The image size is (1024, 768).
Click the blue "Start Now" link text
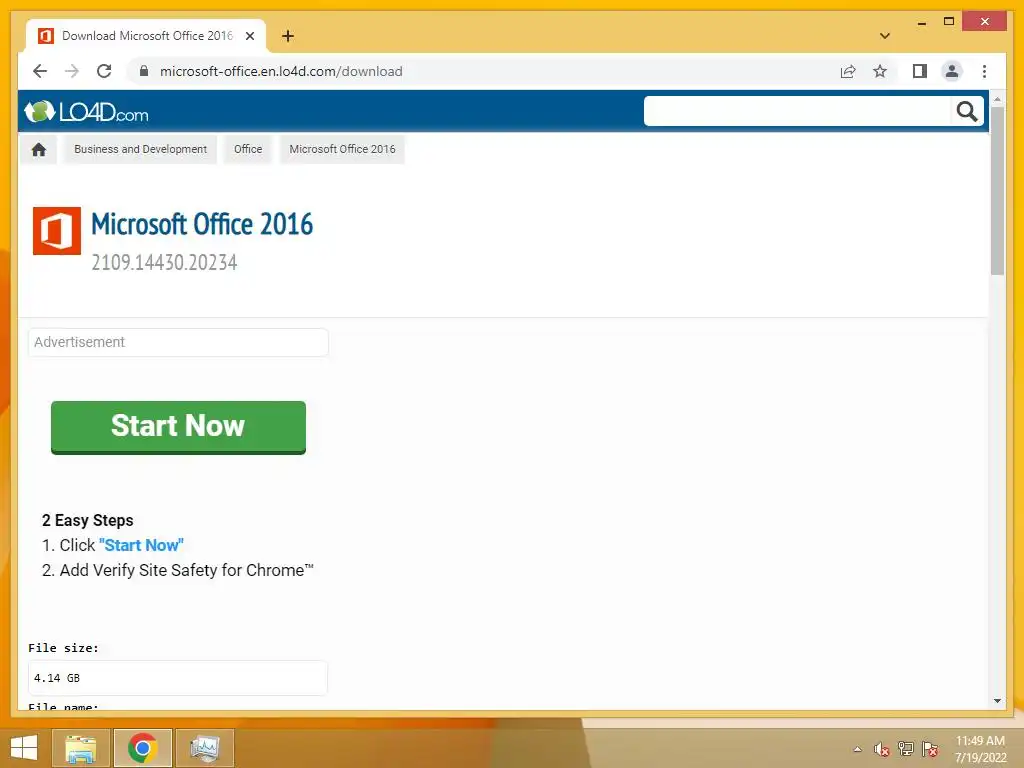point(141,545)
